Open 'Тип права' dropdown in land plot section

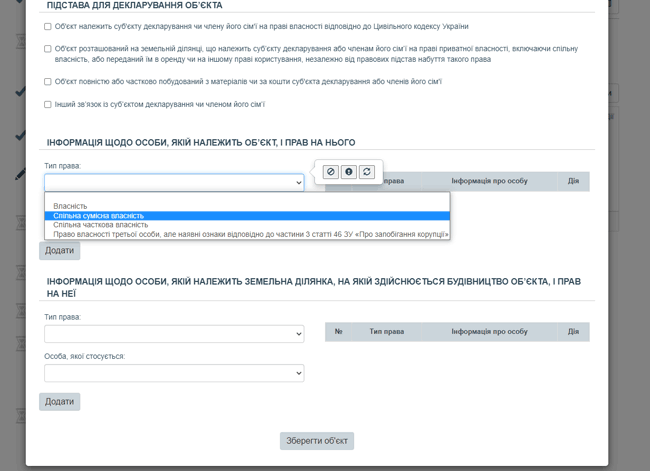point(174,333)
